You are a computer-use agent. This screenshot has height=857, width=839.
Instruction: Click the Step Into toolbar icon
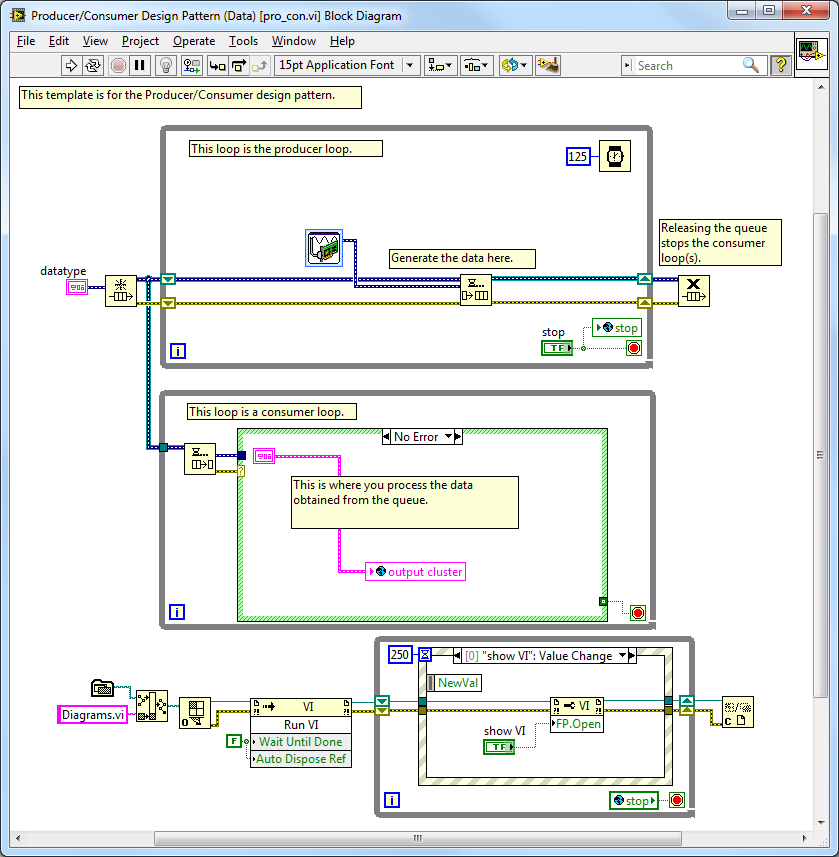point(218,66)
